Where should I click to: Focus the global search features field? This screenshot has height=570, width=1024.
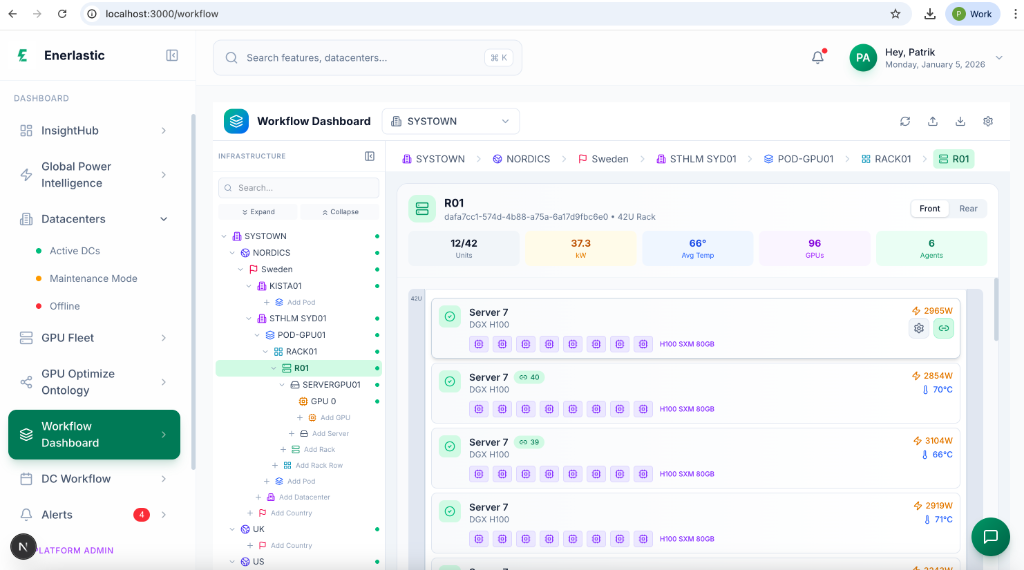[x=368, y=58]
